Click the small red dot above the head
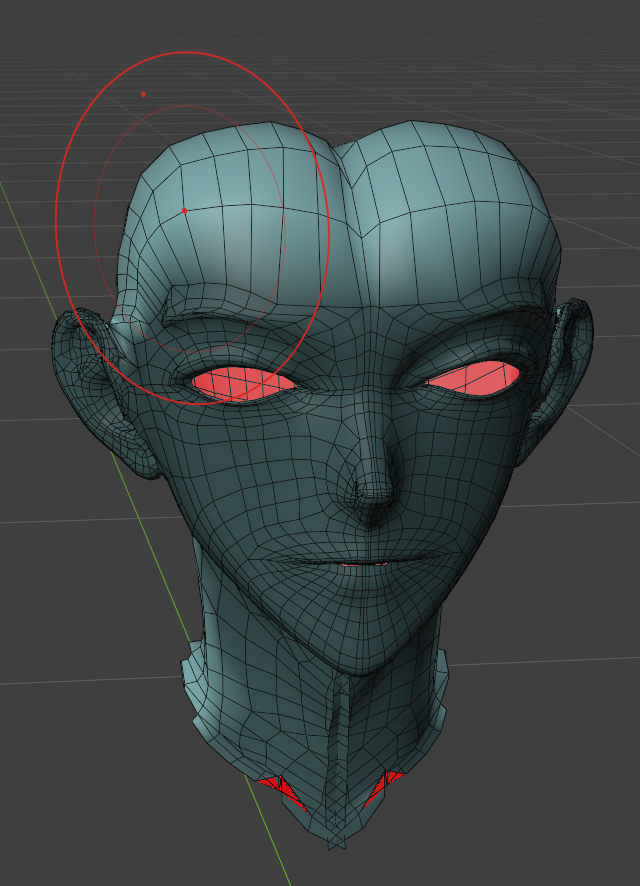Viewport: 640px width, 886px height. pyautogui.click(x=143, y=94)
